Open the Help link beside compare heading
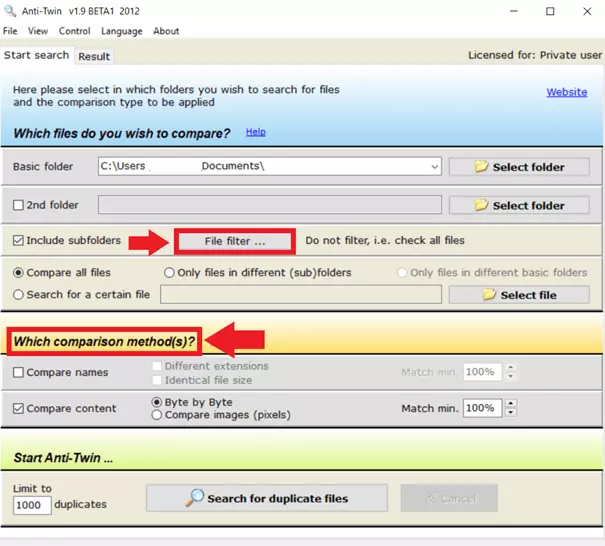Screen dimensions: 605x546 [x=255, y=132]
